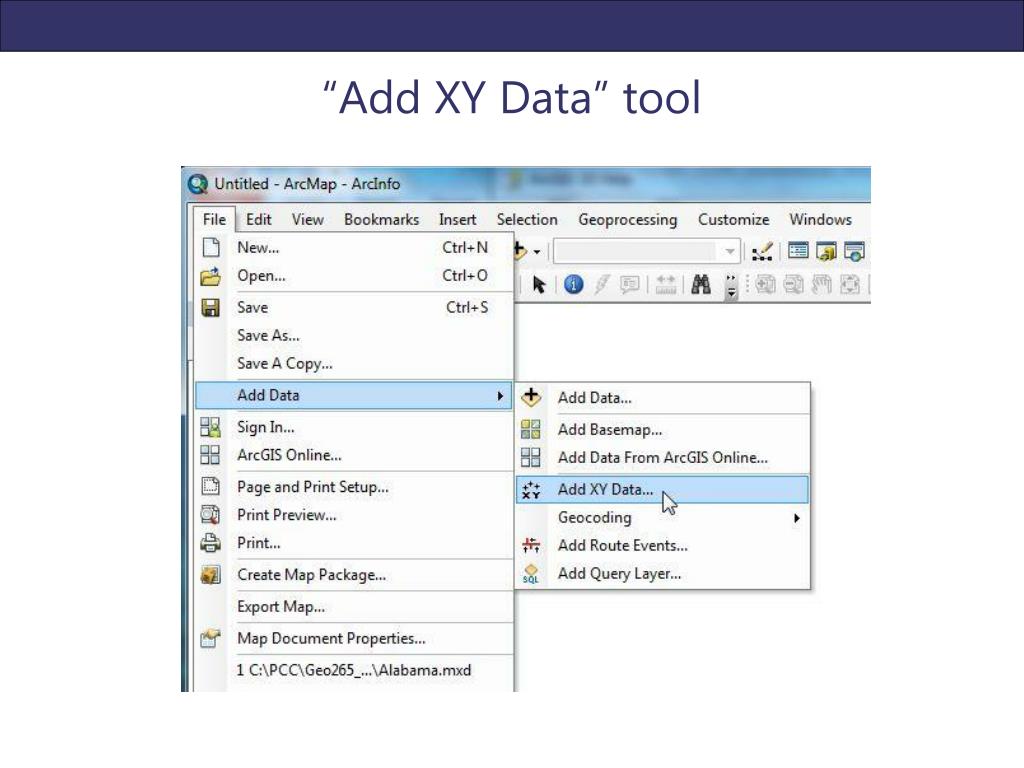Expand the Add Data submenu arrow
The width and height of the screenshot is (1024, 768).
tap(500, 396)
